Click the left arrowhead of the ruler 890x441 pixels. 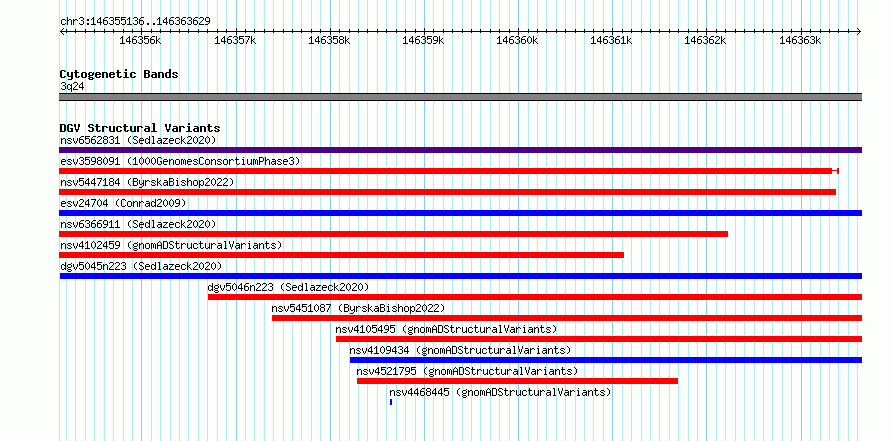click(62, 31)
